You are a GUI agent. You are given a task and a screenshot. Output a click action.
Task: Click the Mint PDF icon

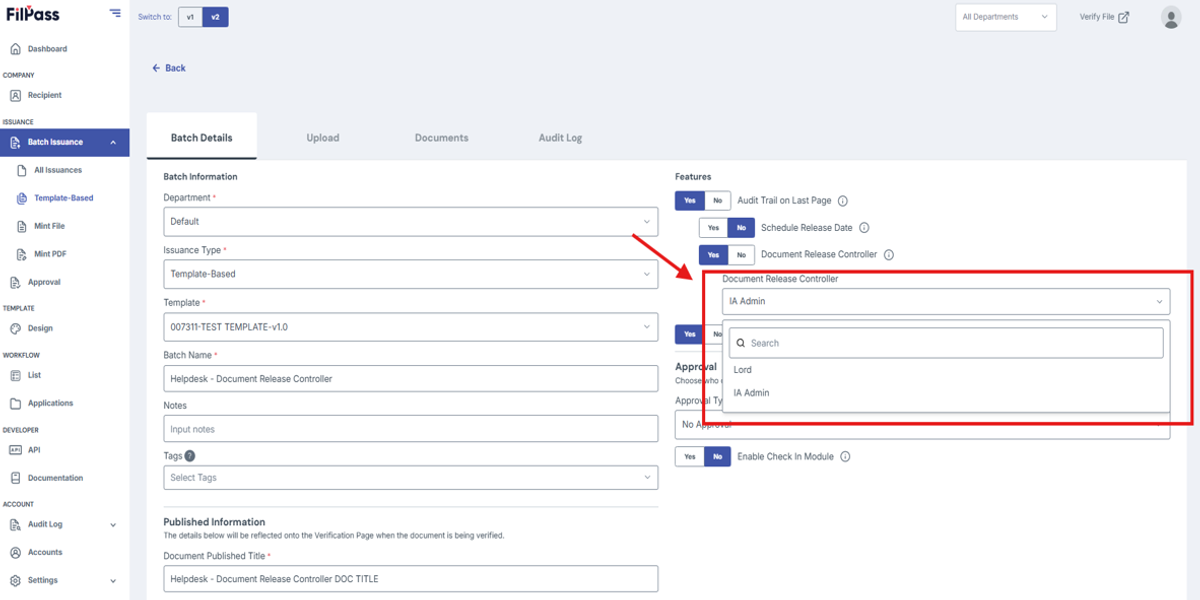[22, 254]
